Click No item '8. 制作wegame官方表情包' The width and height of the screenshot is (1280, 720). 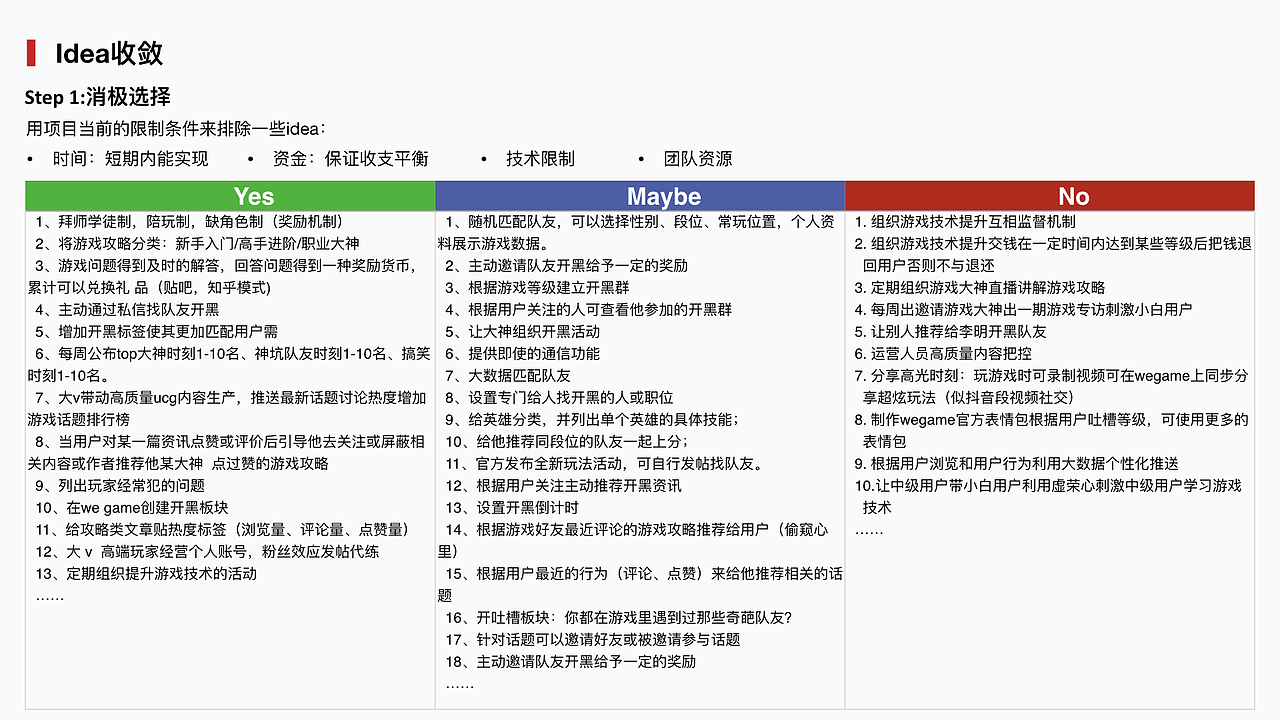click(x=1052, y=431)
